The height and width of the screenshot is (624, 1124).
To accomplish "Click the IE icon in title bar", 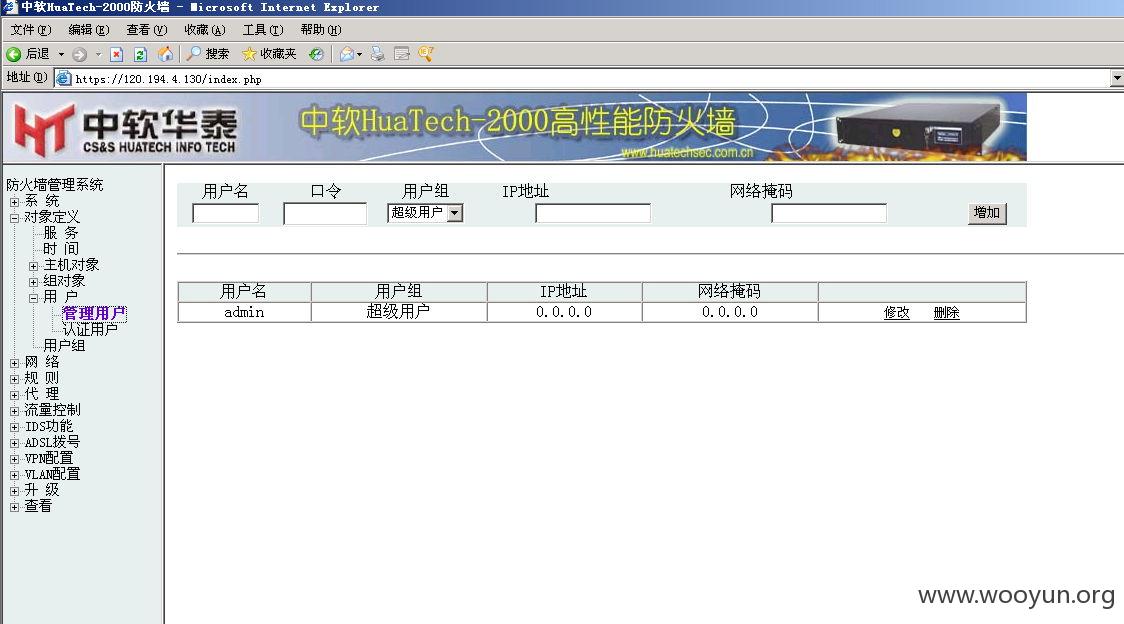I will coord(9,7).
